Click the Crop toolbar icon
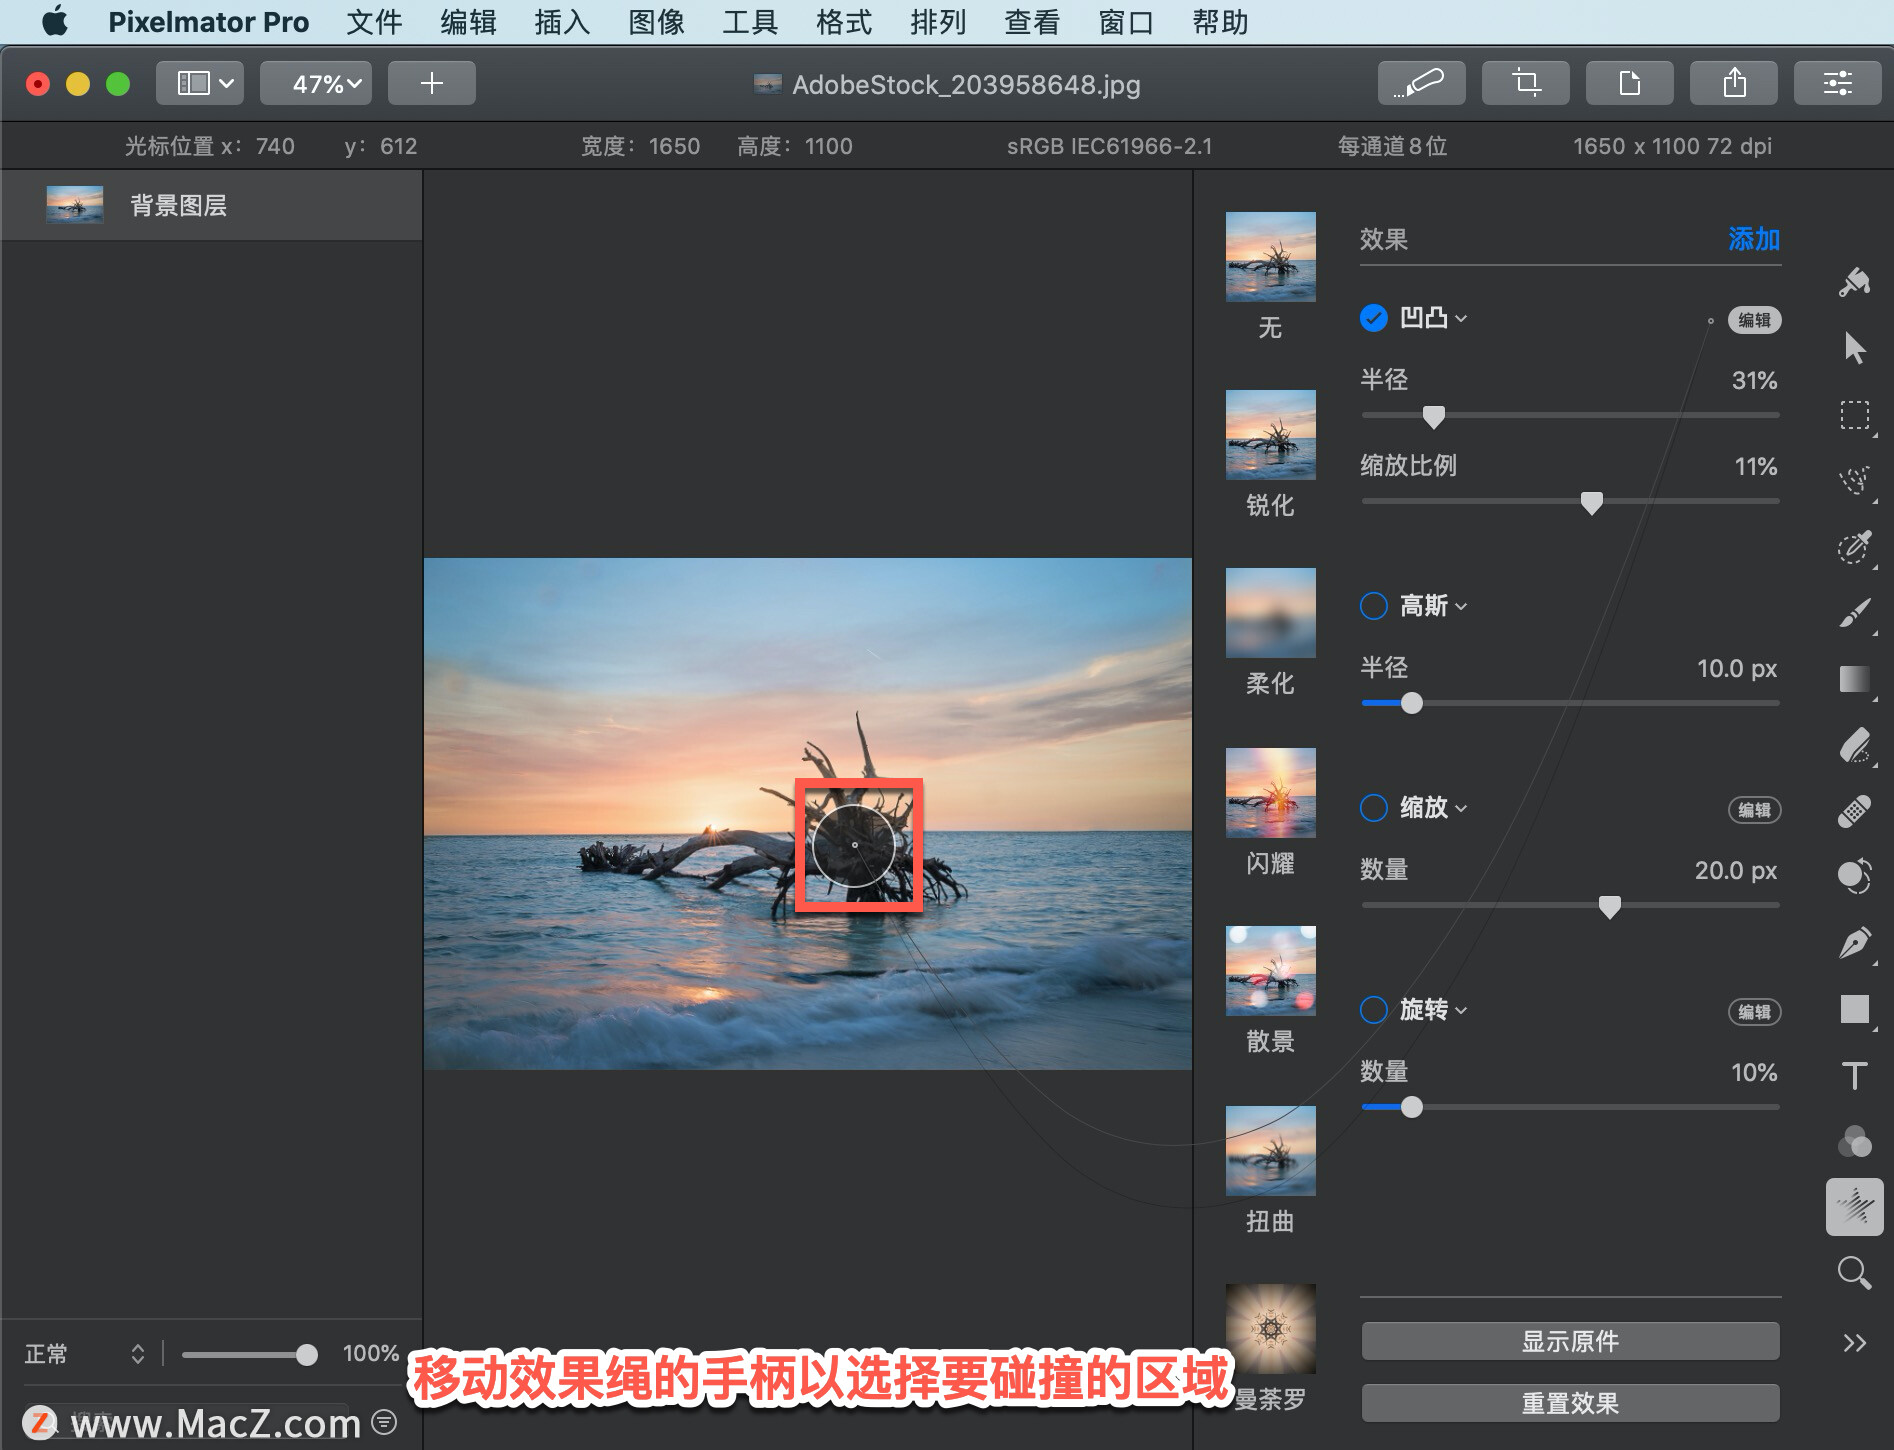 [1525, 83]
